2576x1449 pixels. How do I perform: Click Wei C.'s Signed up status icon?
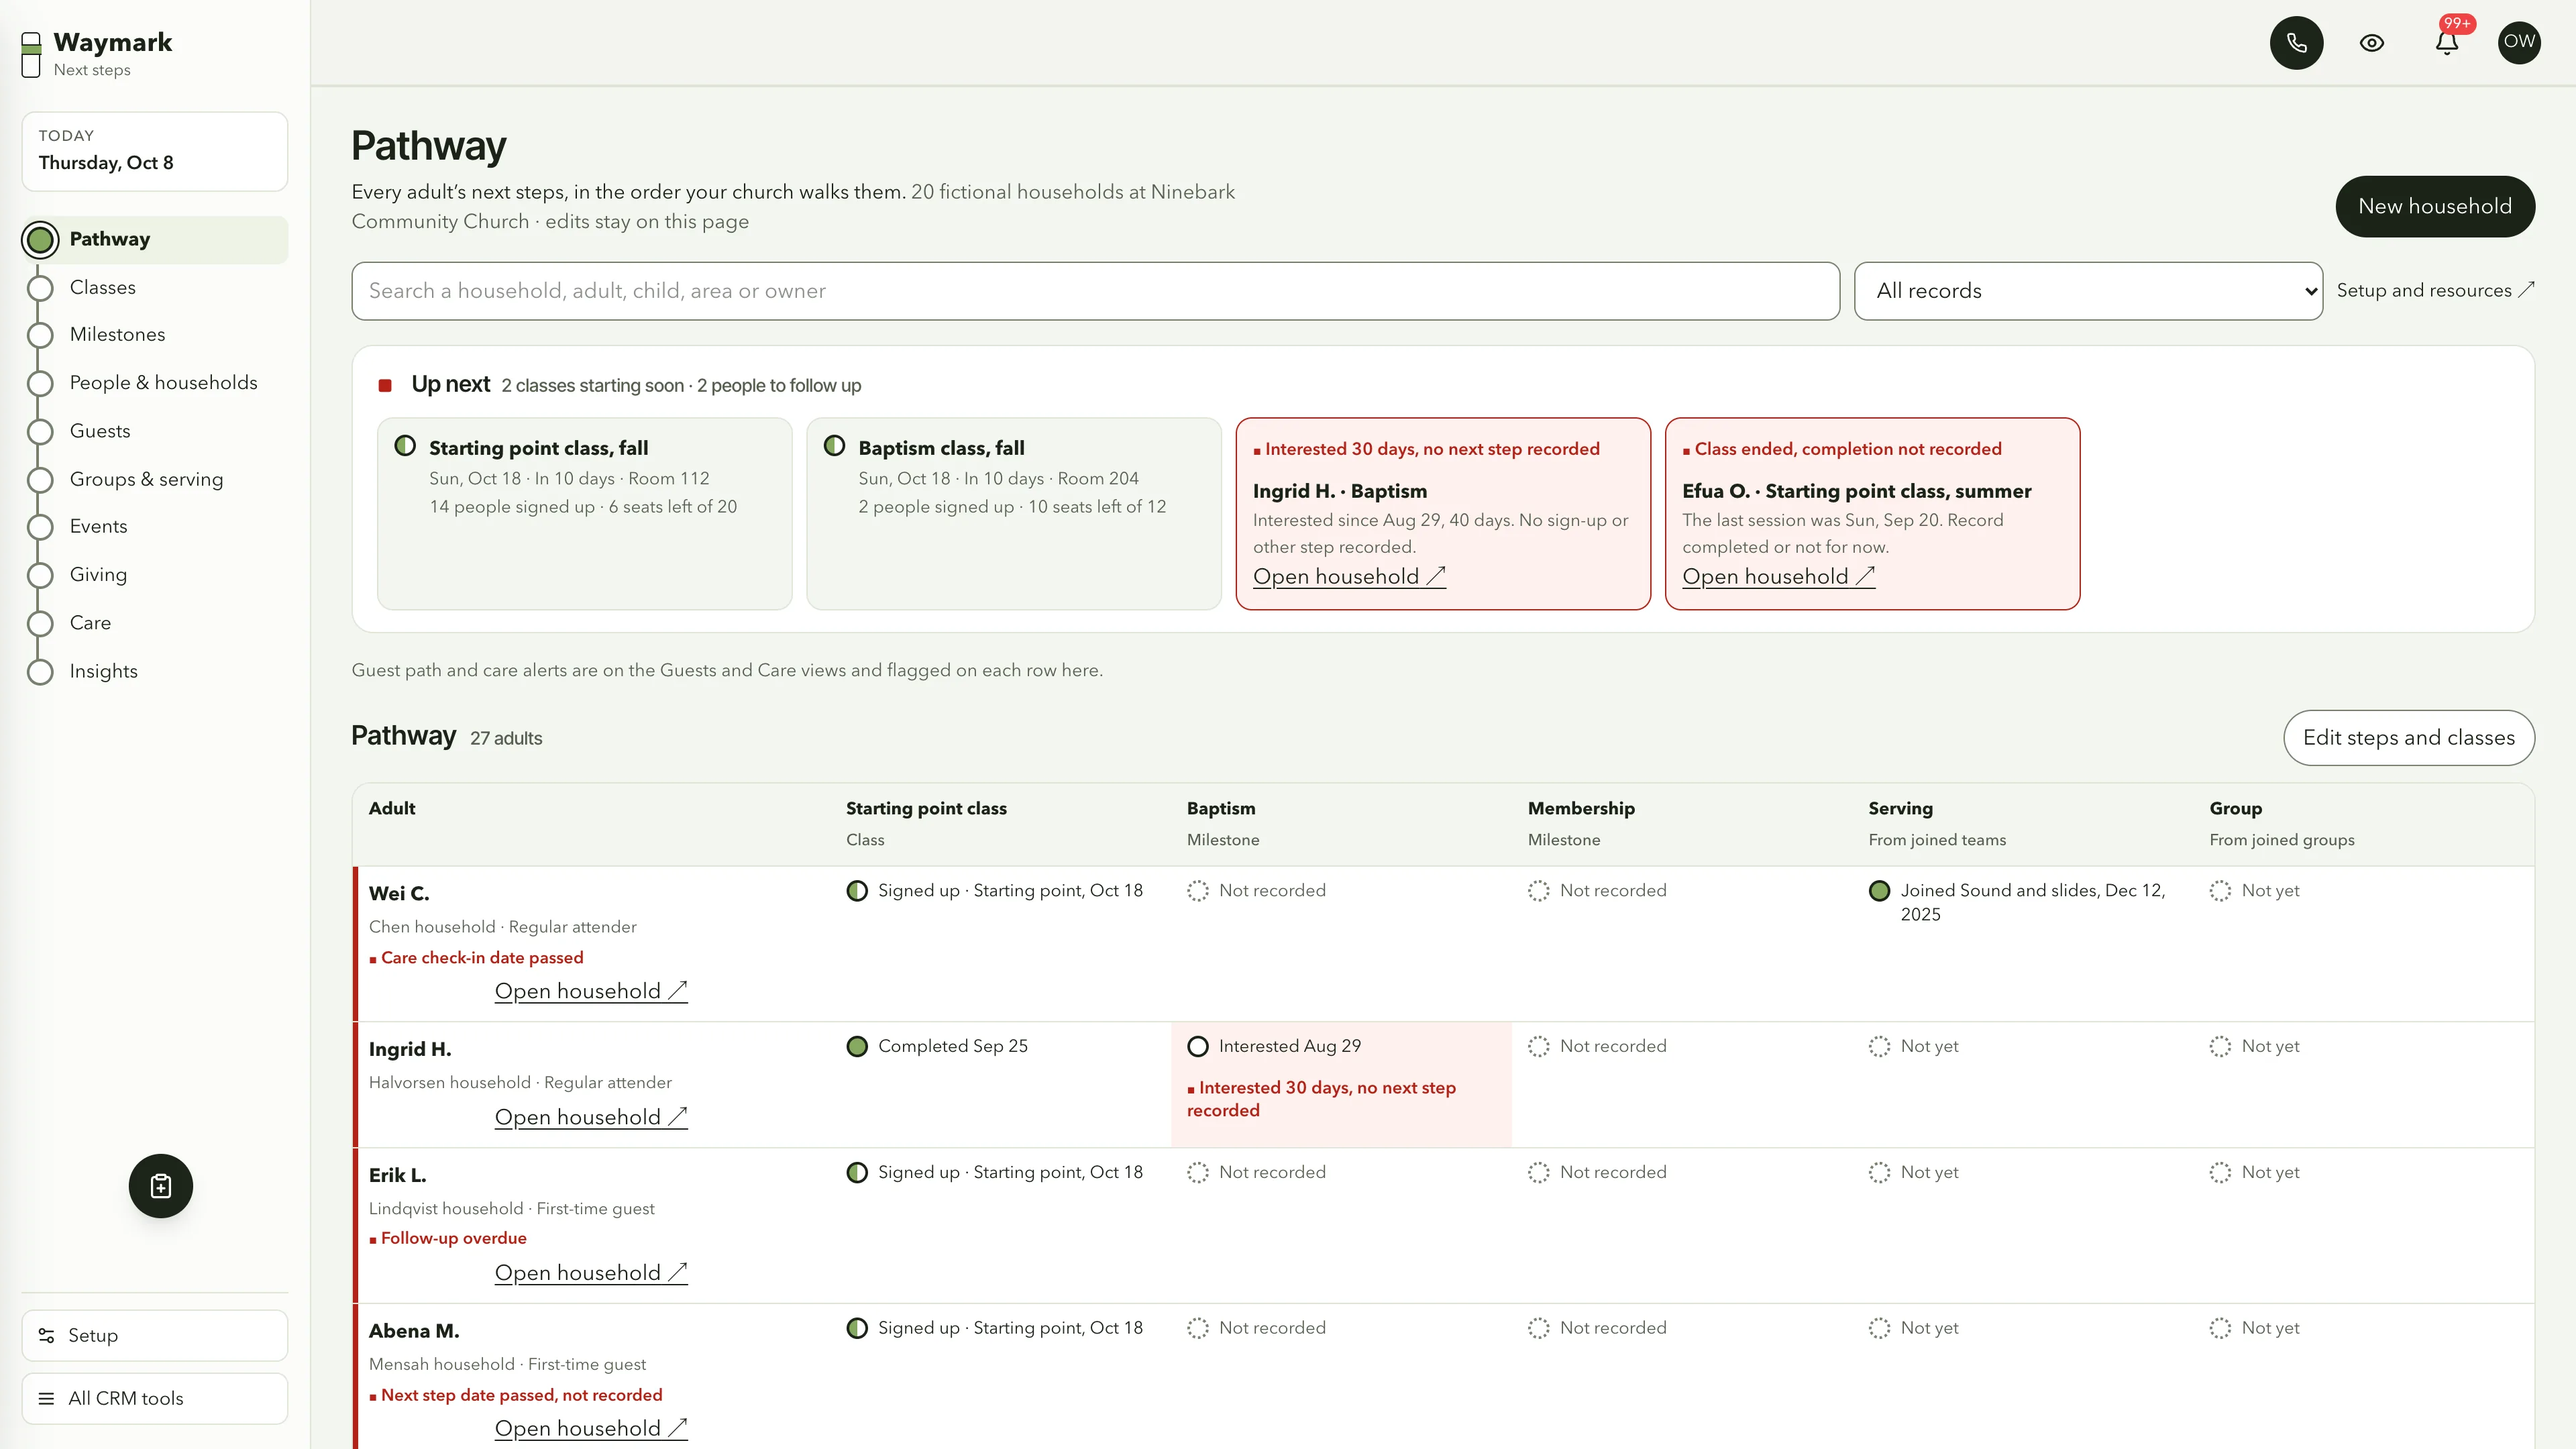coord(857,891)
